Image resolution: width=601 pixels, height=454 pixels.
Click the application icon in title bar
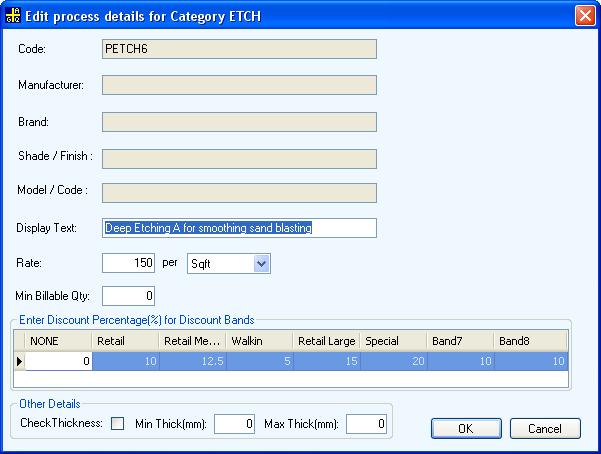point(13,16)
